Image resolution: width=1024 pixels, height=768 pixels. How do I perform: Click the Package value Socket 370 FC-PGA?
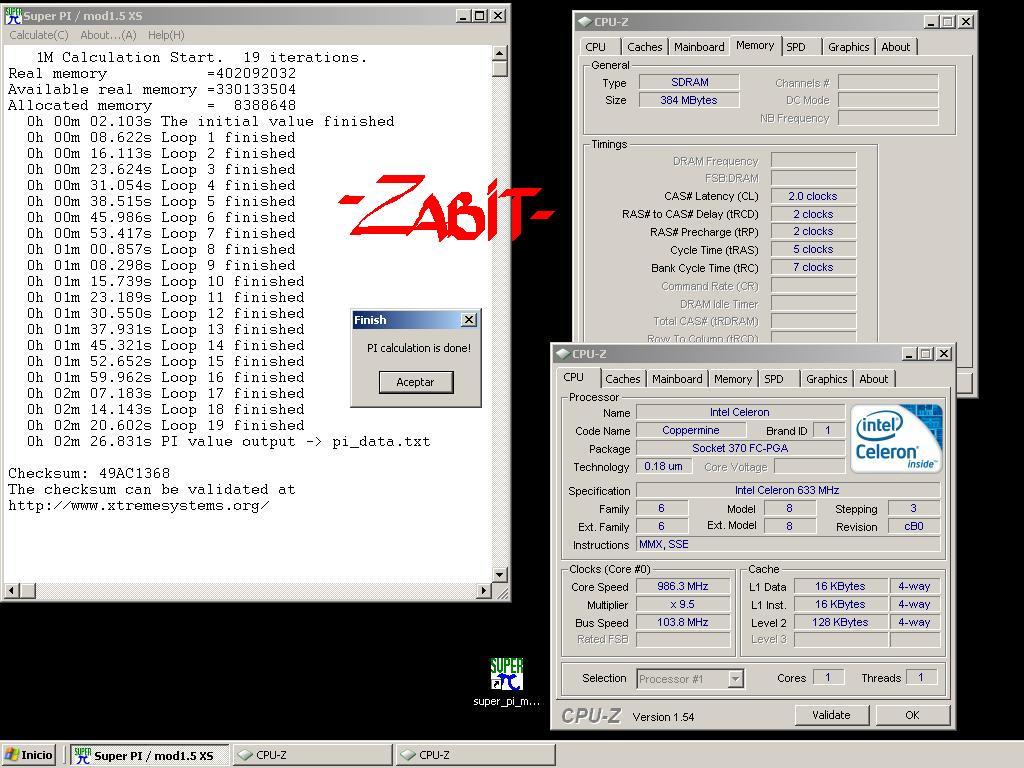(740, 448)
